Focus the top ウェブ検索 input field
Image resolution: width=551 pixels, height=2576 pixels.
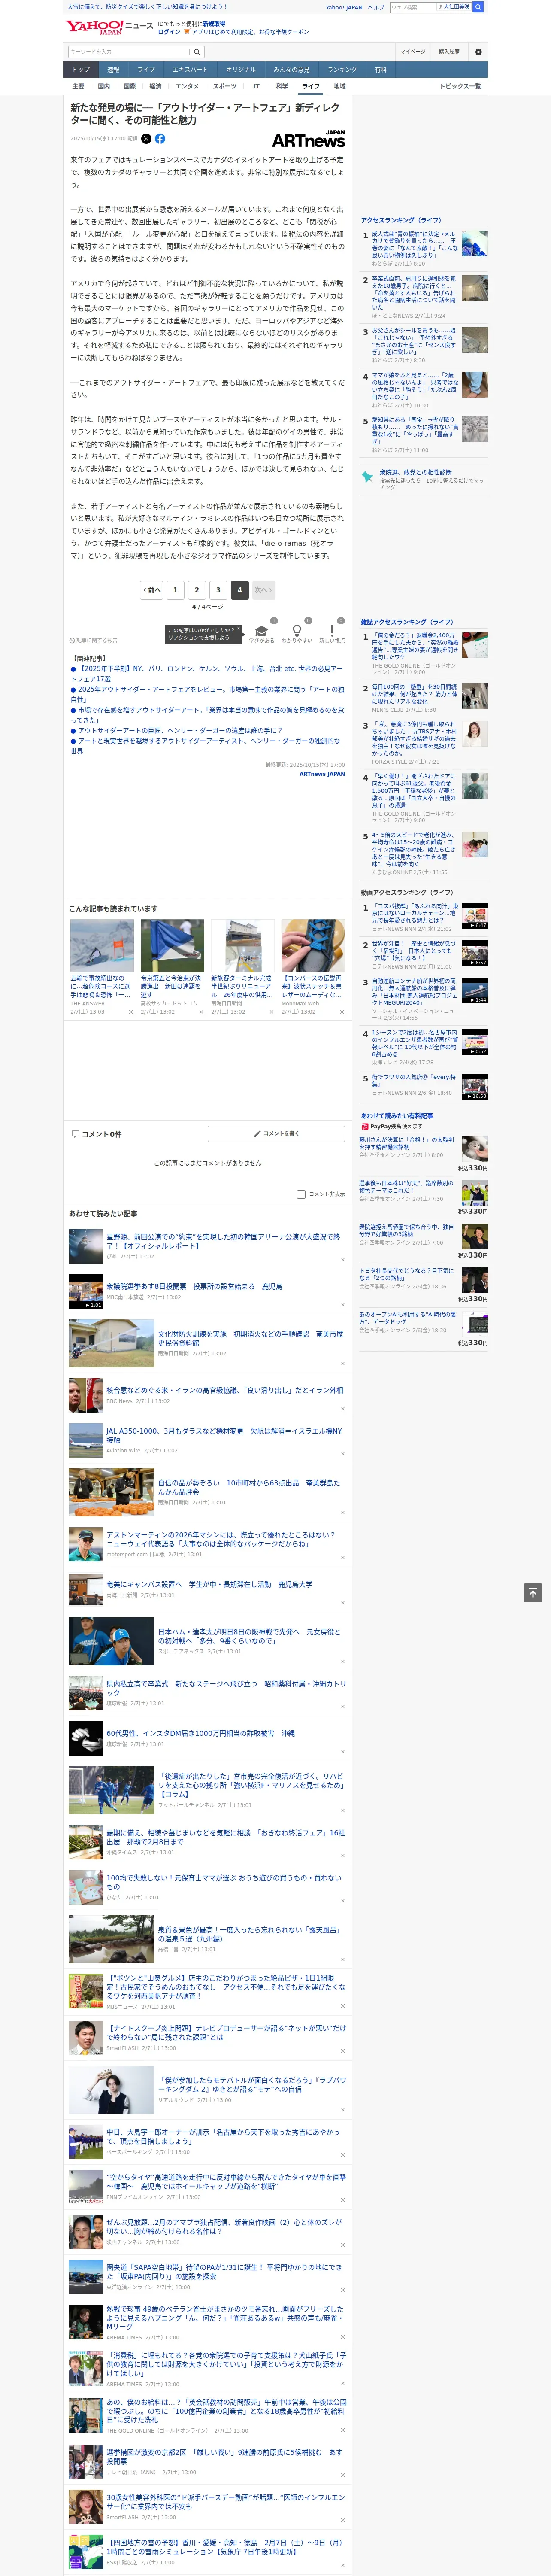point(413,7)
